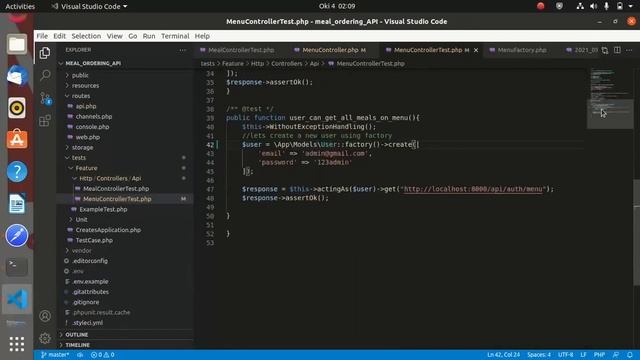
Task: Open the File menu
Action: [42, 36]
